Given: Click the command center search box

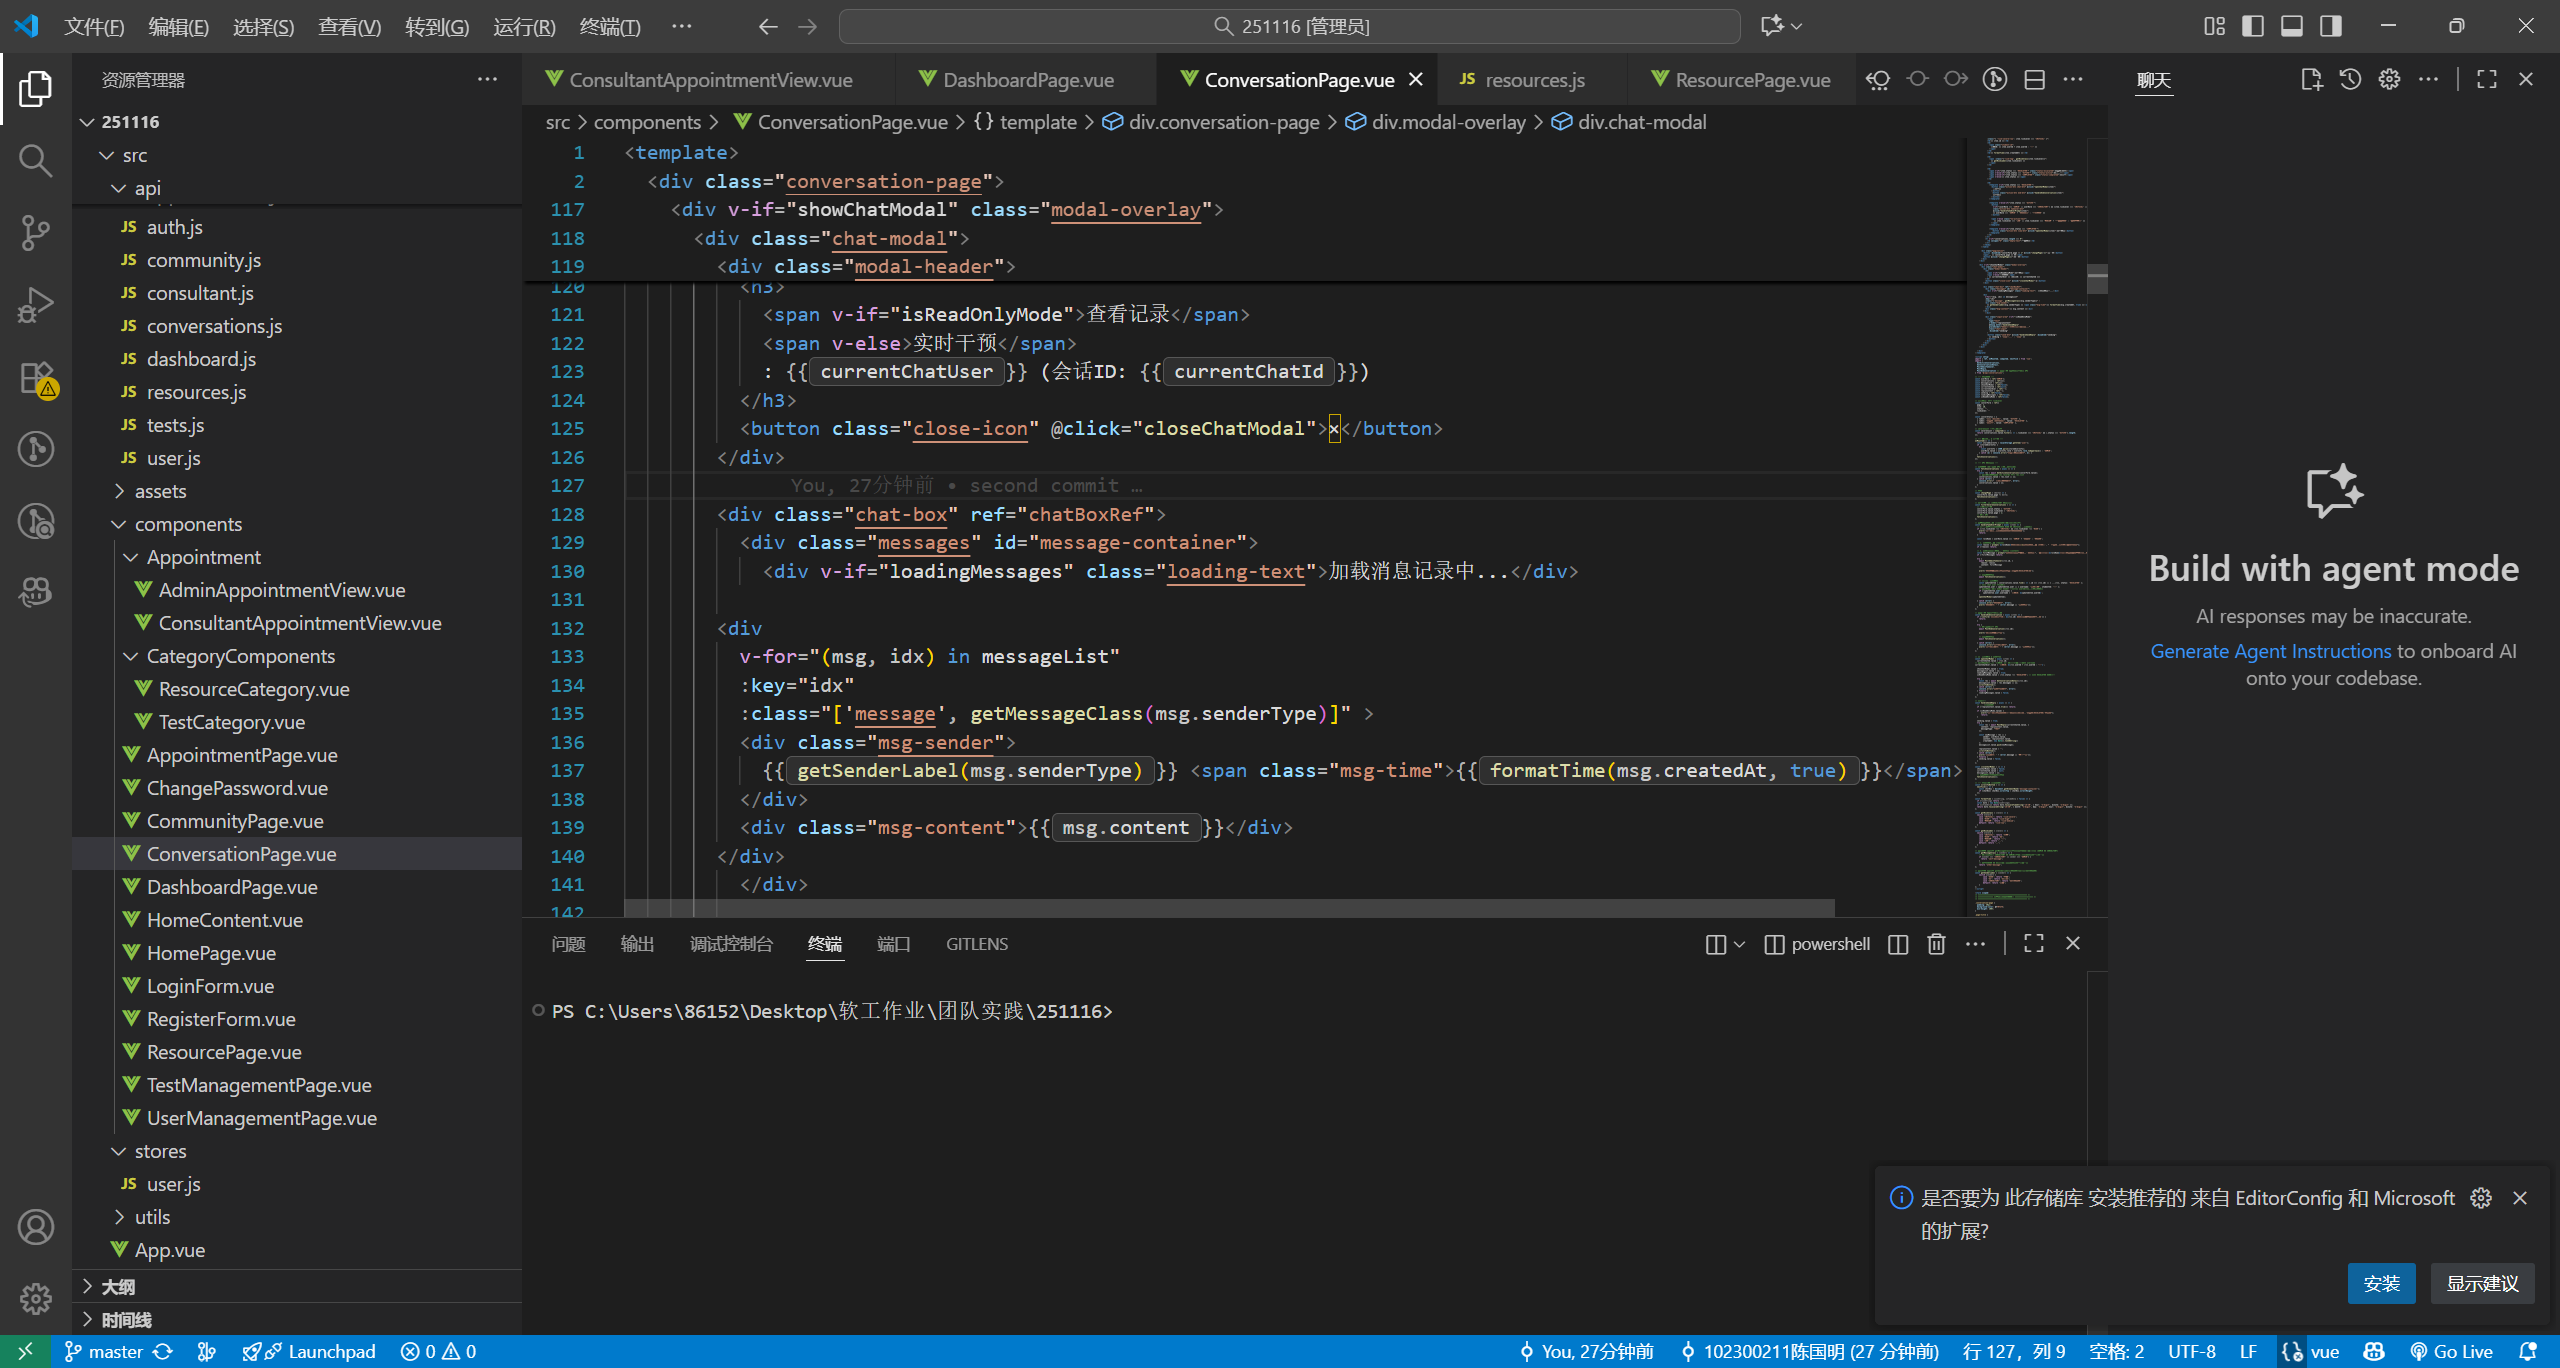Looking at the screenshot, I should (1290, 26).
